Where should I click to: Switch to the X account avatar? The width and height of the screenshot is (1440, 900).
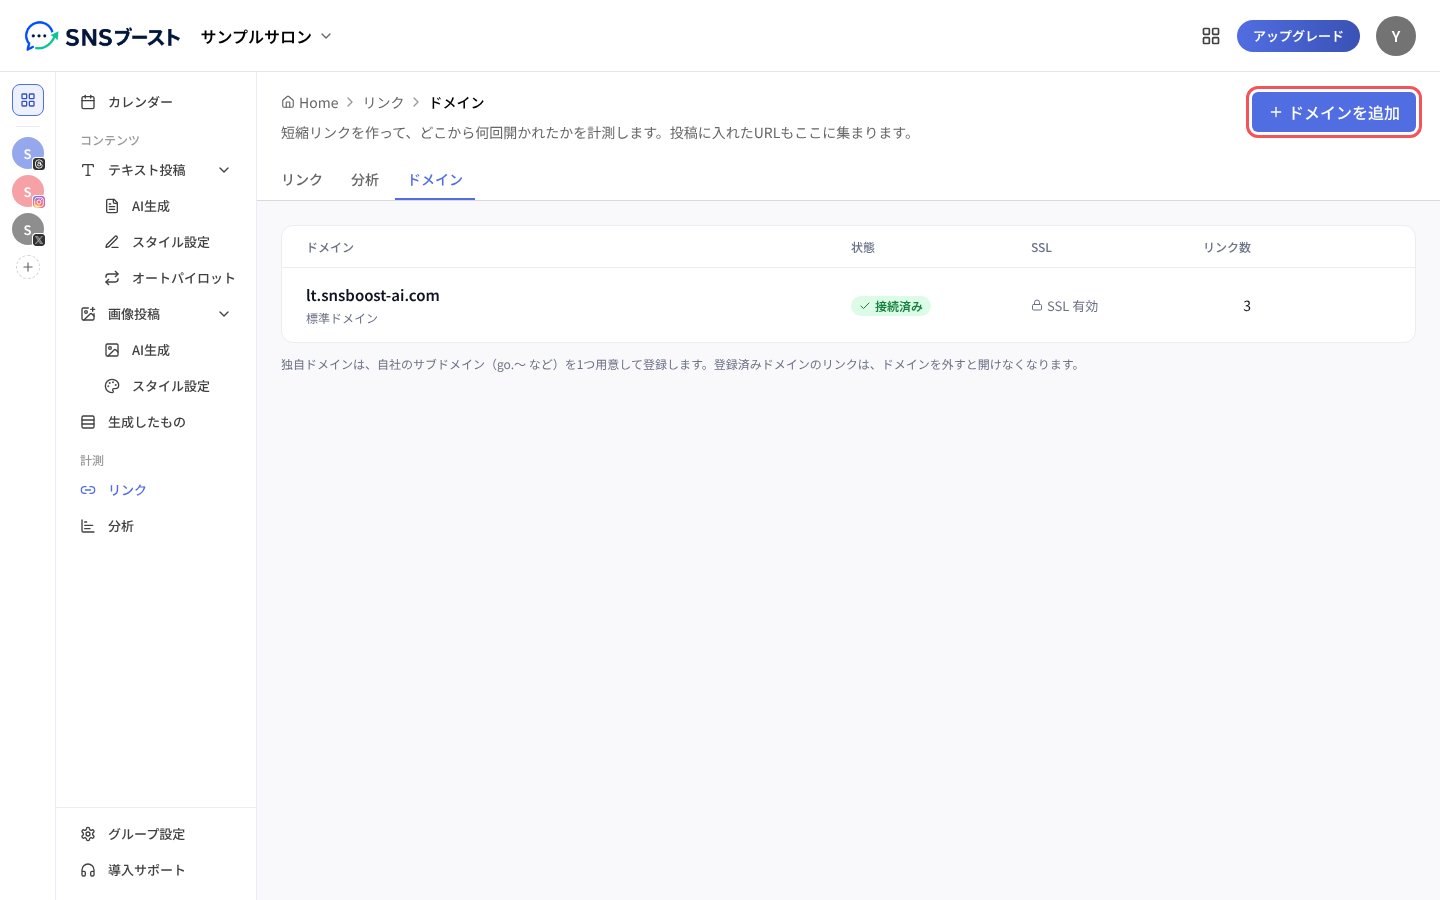28,229
